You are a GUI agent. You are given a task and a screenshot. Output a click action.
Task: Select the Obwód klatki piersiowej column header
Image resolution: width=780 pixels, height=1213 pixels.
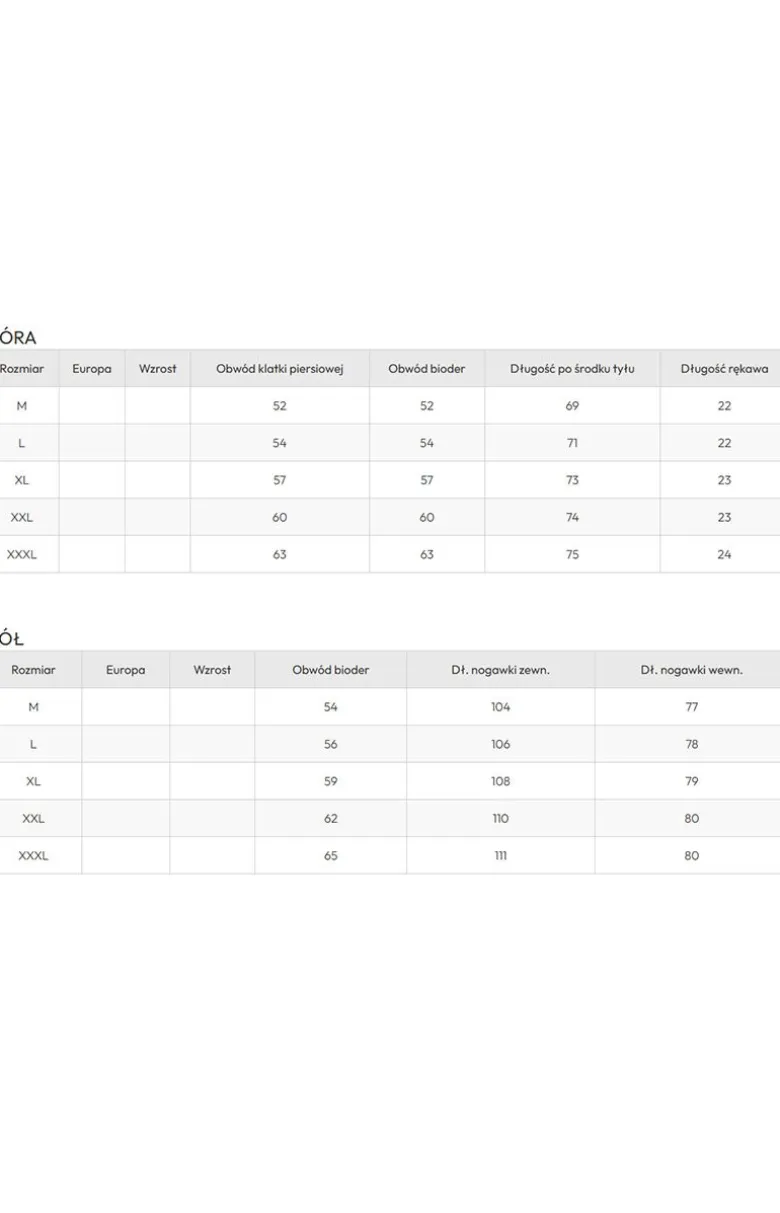[x=280, y=369]
